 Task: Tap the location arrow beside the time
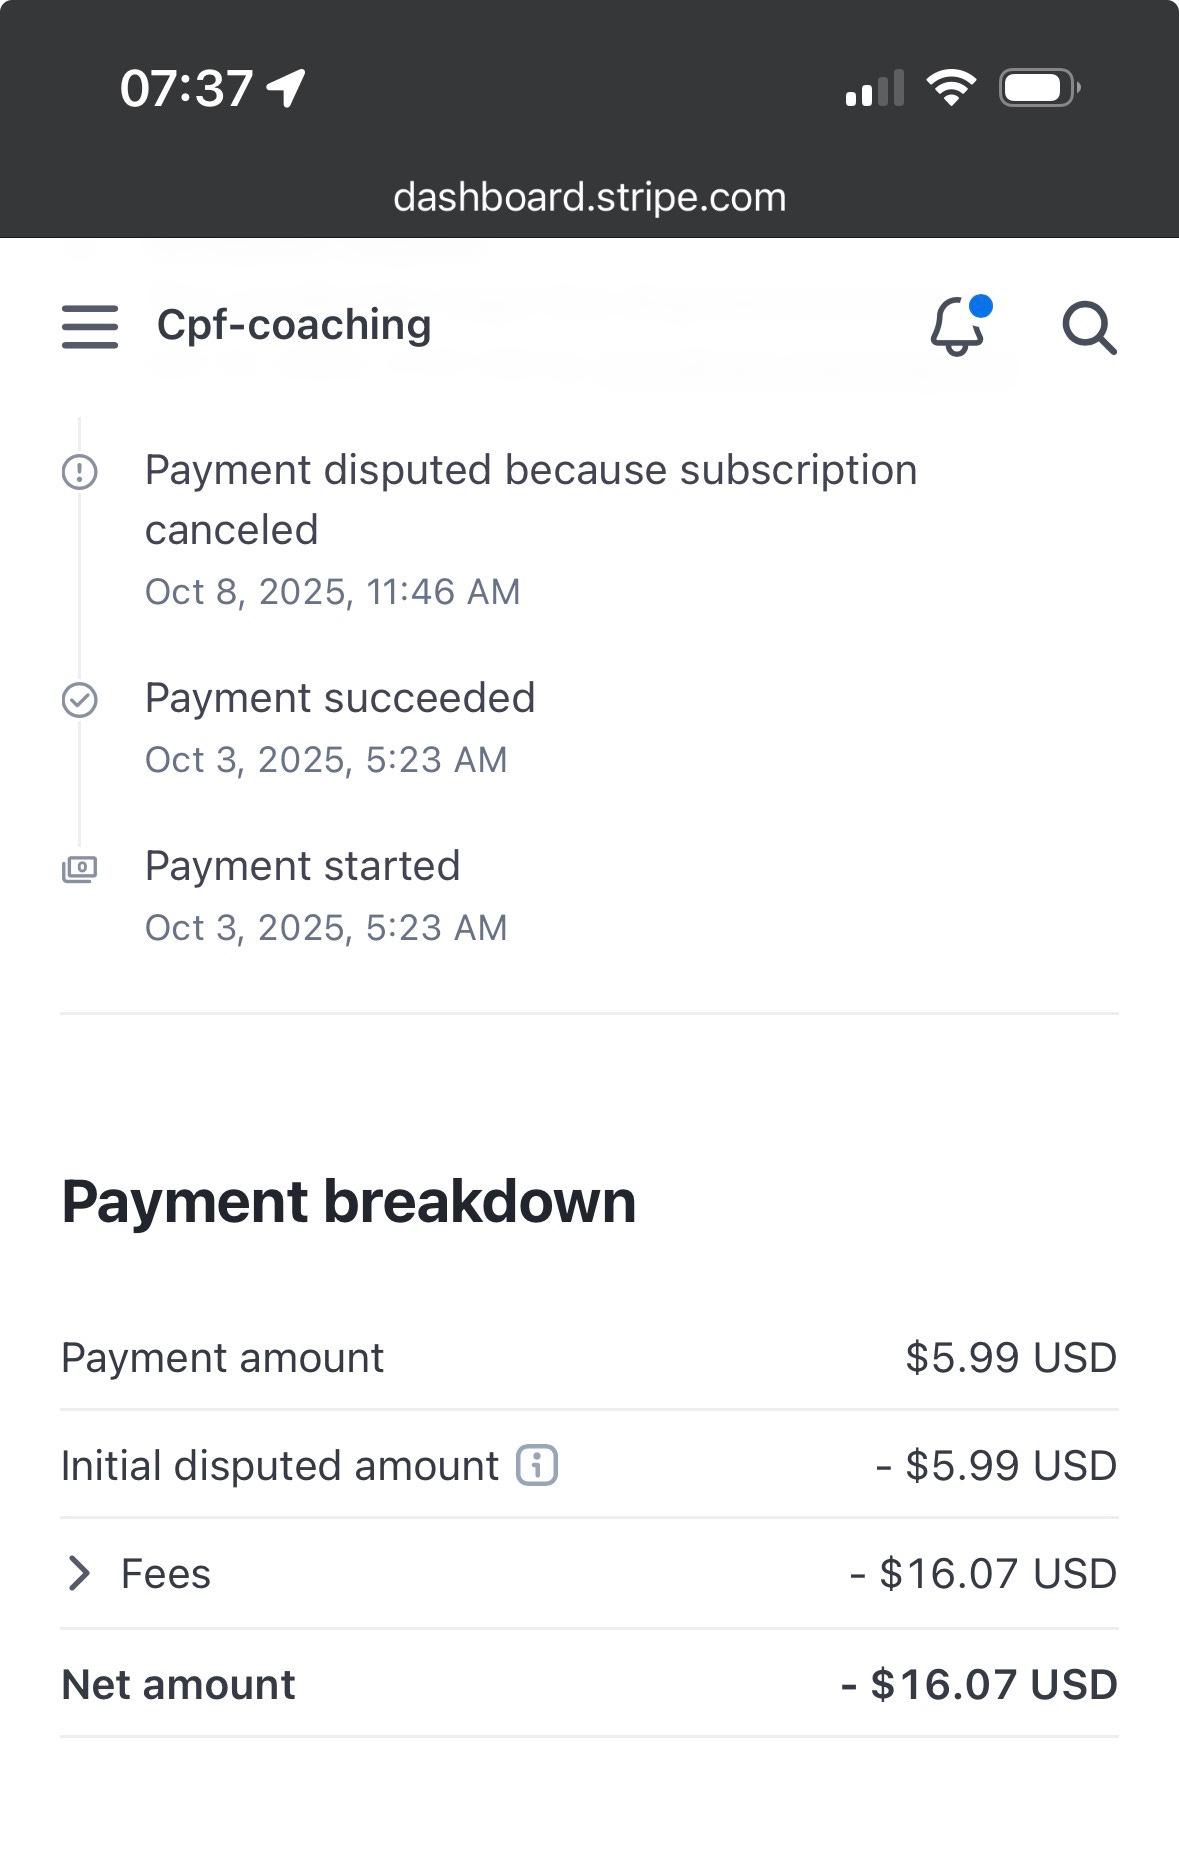click(287, 89)
